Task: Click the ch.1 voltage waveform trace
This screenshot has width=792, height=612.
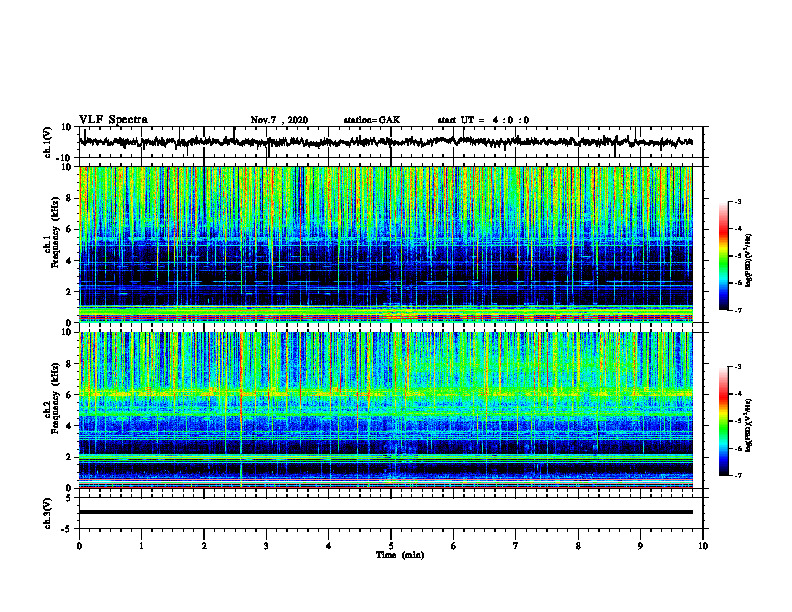Action: click(386, 142)
